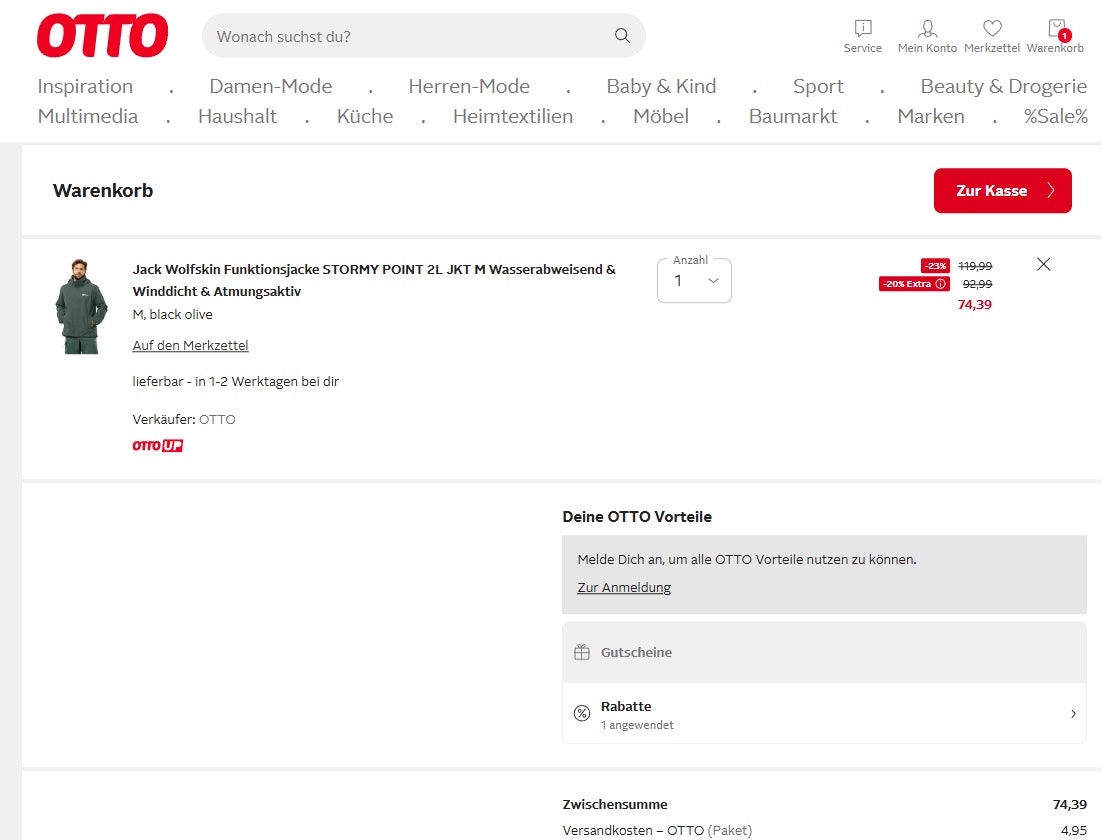Screen dimensions: 1102x840
Task: Click the OTTO logo
Action: [x=102, y=36]
